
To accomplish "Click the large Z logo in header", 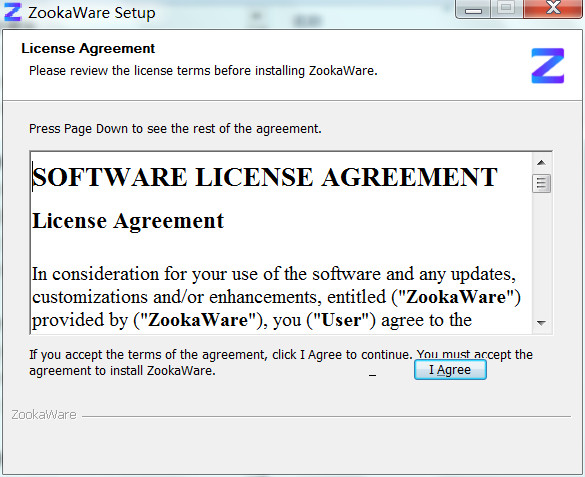I will pos(547,66).
